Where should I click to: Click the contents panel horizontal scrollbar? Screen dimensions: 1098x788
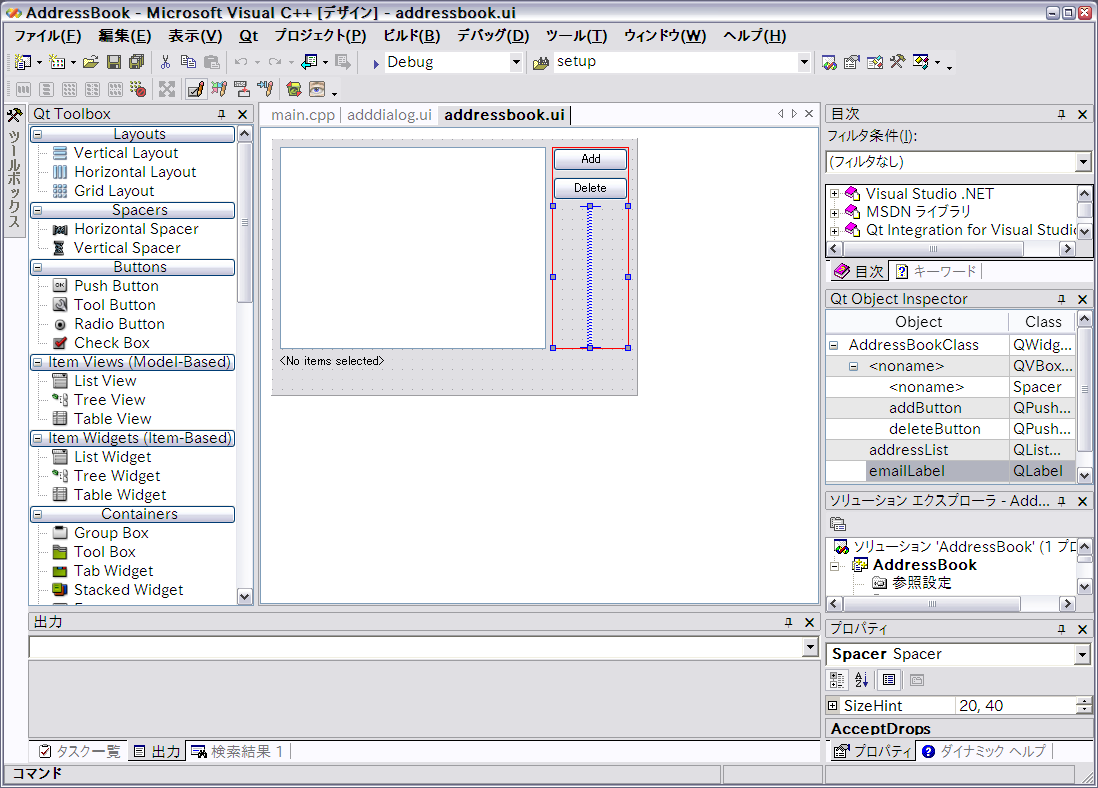click(951, 249)
